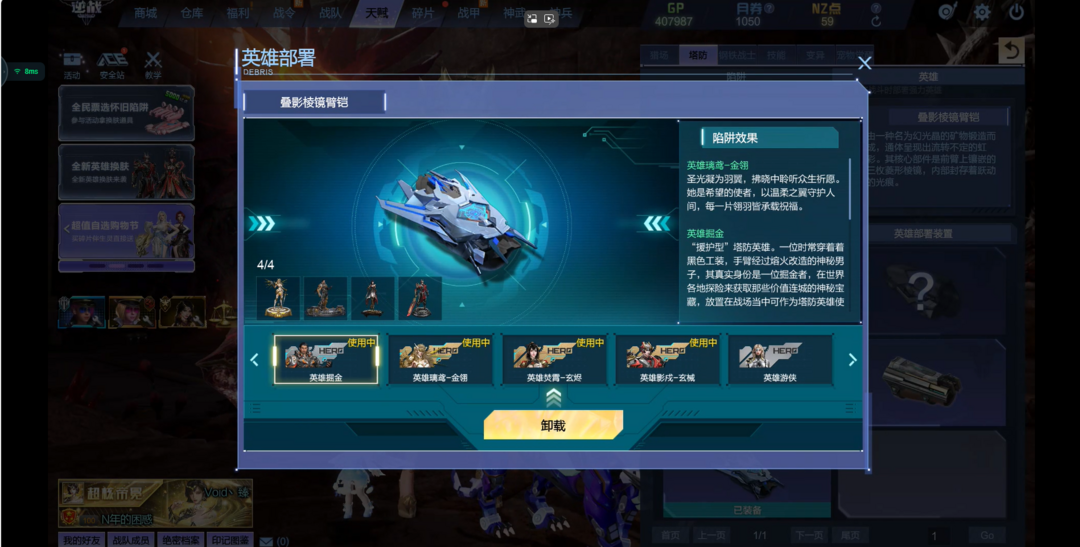Open the settings gear icon

pyautogui.click(x=982, y=12)
